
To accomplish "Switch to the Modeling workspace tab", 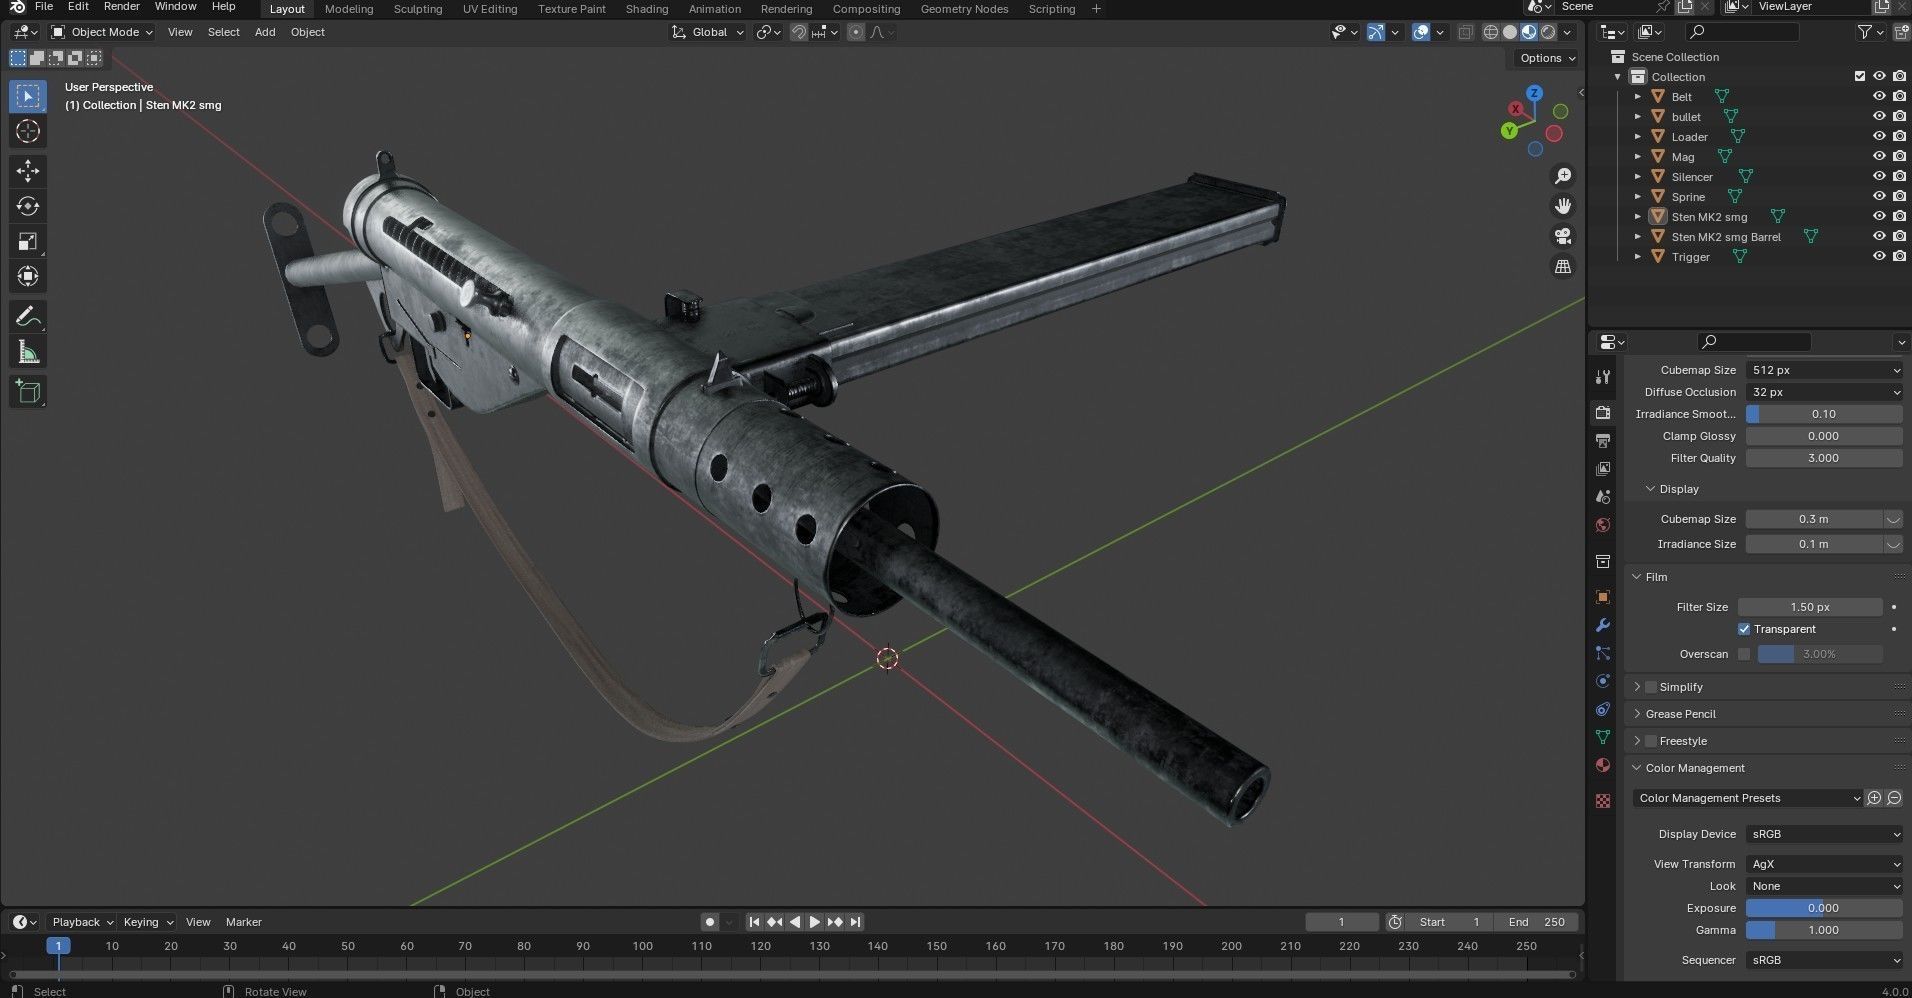I will 349,9.
